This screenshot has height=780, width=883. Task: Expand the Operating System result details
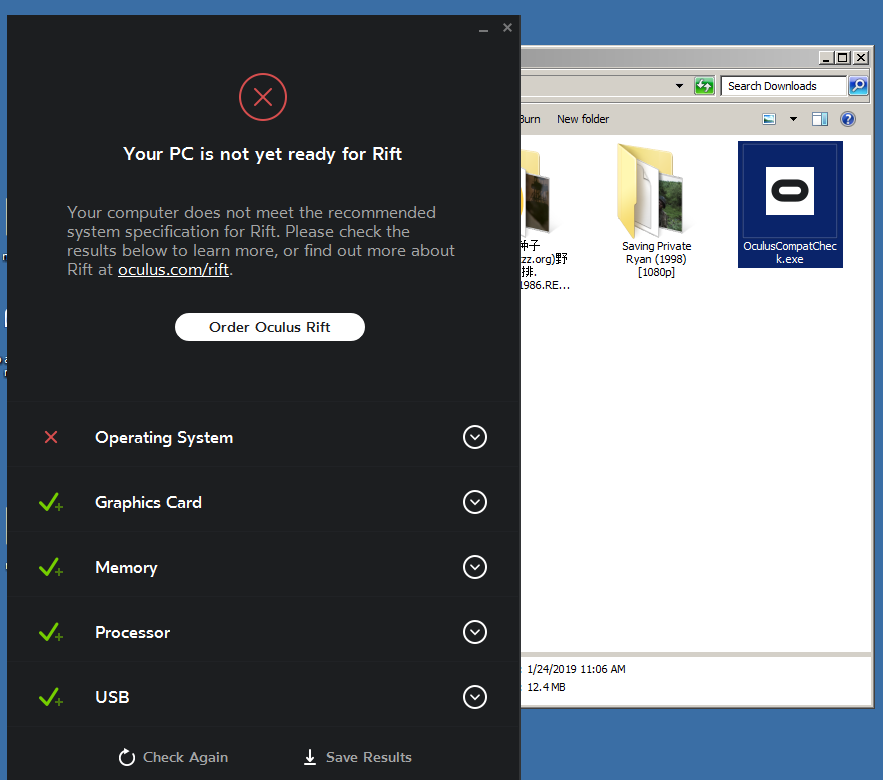(475, 437)
